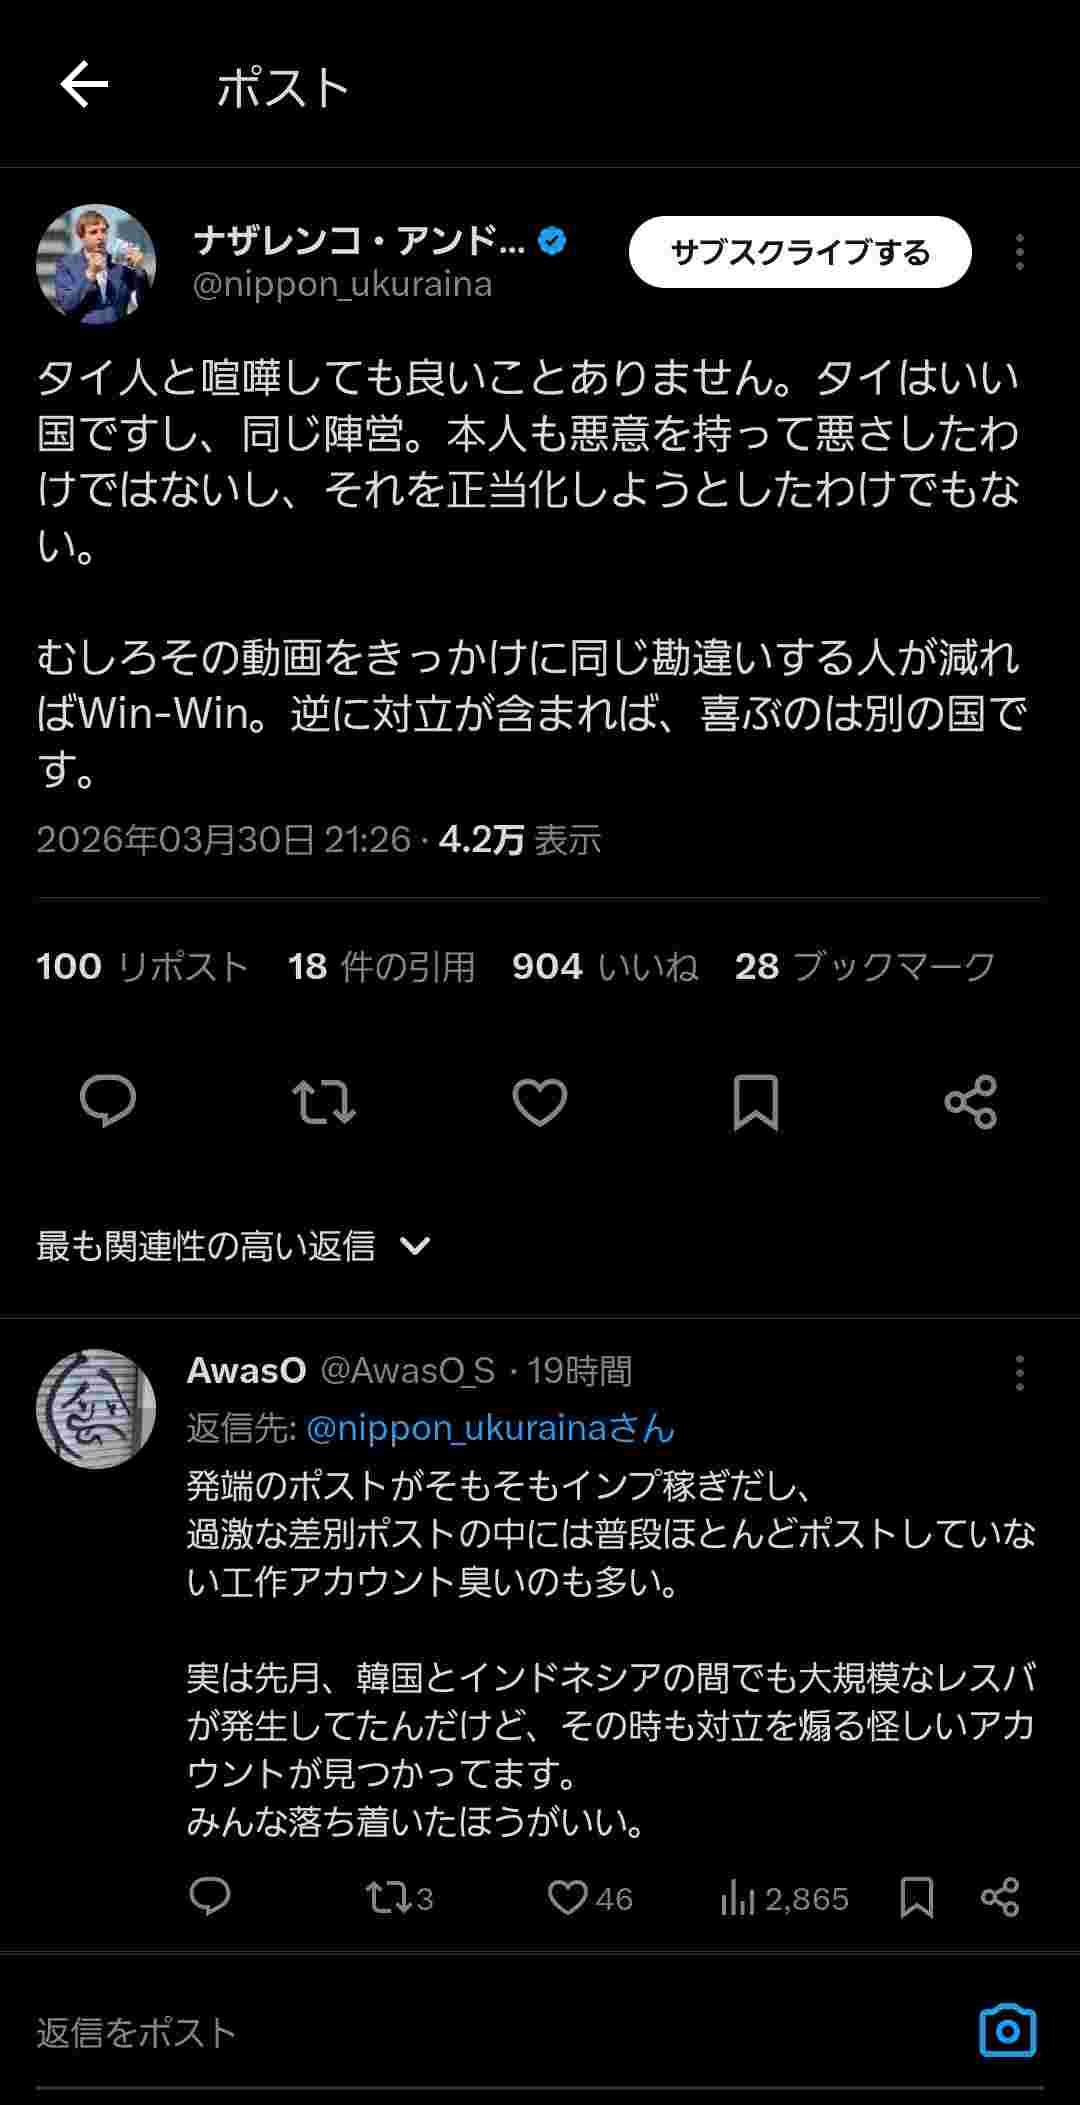
Task: Open camera icon in reply bar
Action: pyautogui.click(x=1008, y=2030)
